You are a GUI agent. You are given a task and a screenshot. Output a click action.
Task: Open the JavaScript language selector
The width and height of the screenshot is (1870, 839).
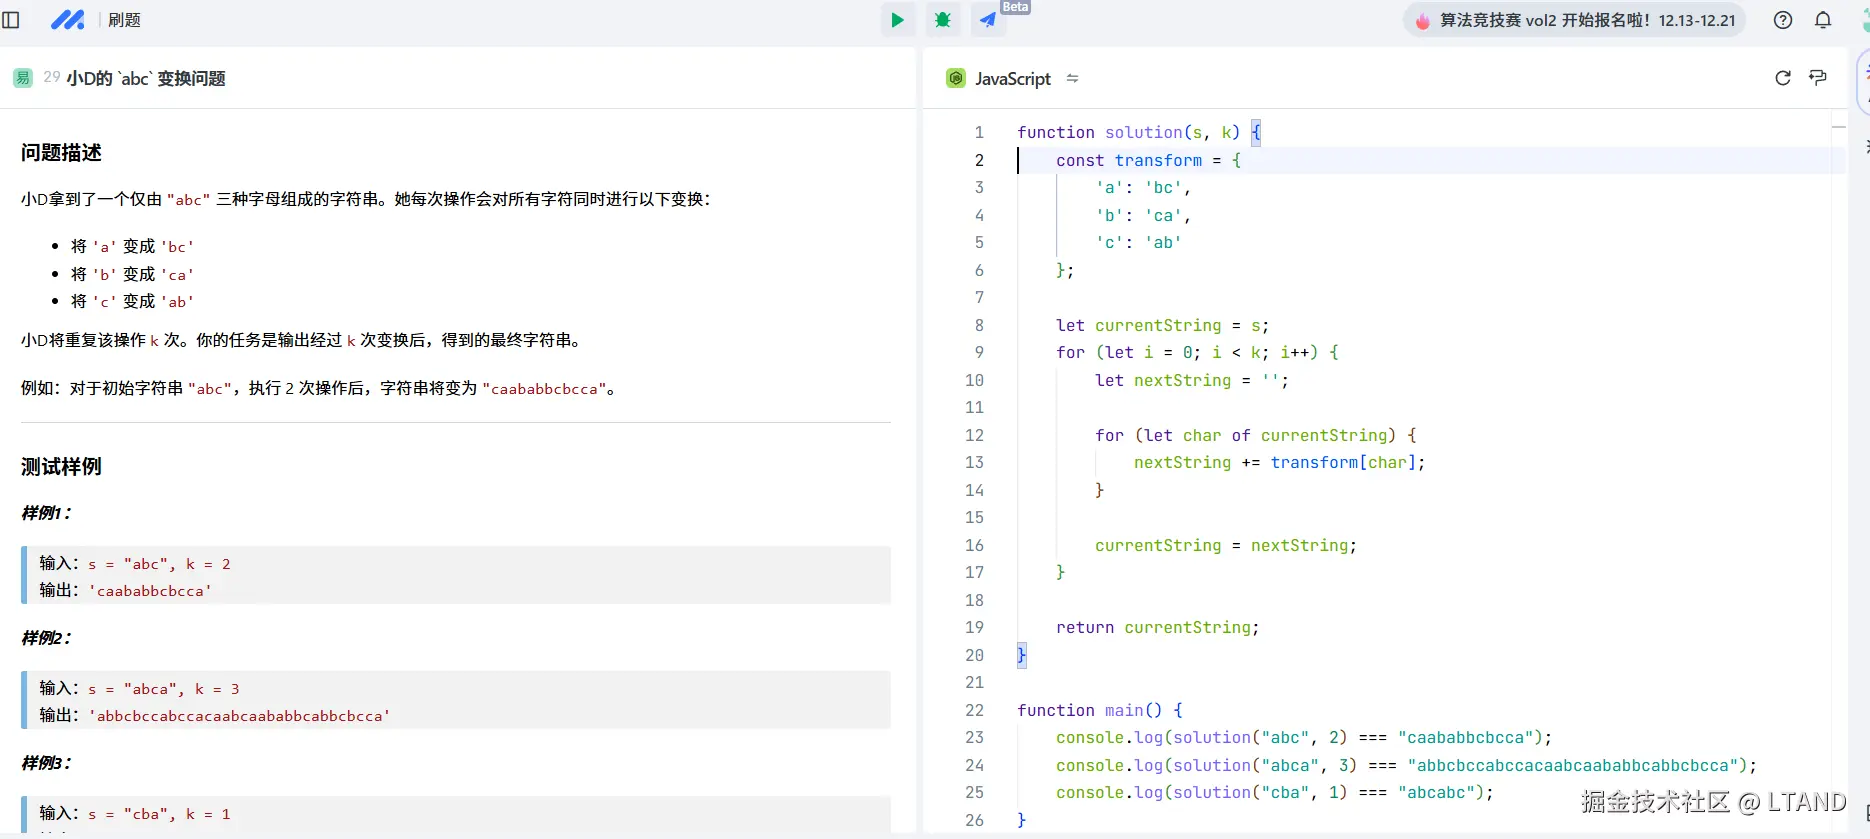[x=1012, y=79]
